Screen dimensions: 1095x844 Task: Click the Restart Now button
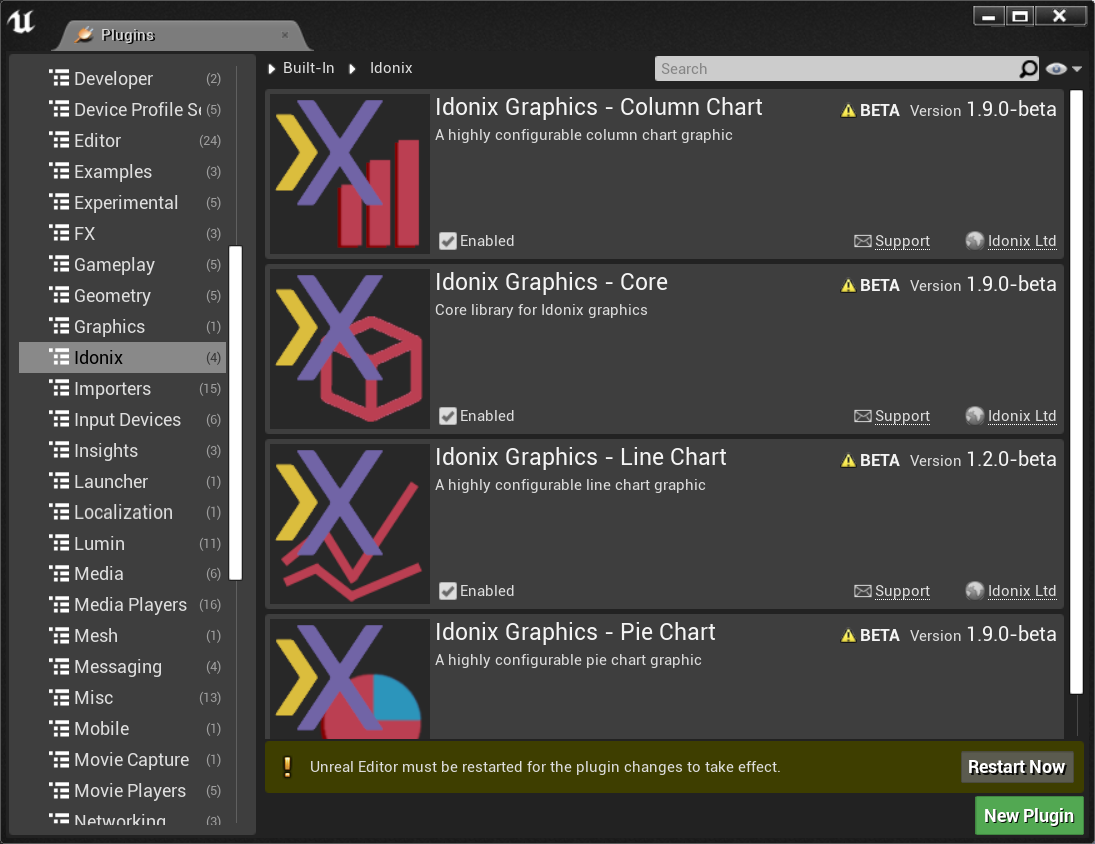click(x=1017, y=767)
